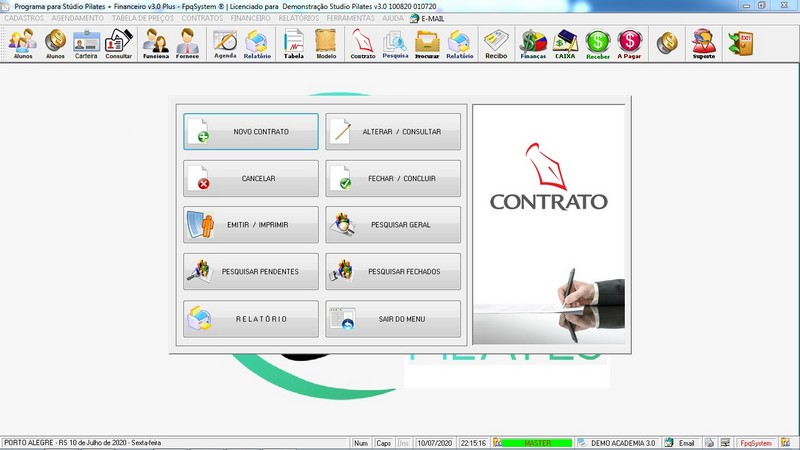
Task: Open Alunos toolbar icon showing group of people
Action: pos(22,44)
